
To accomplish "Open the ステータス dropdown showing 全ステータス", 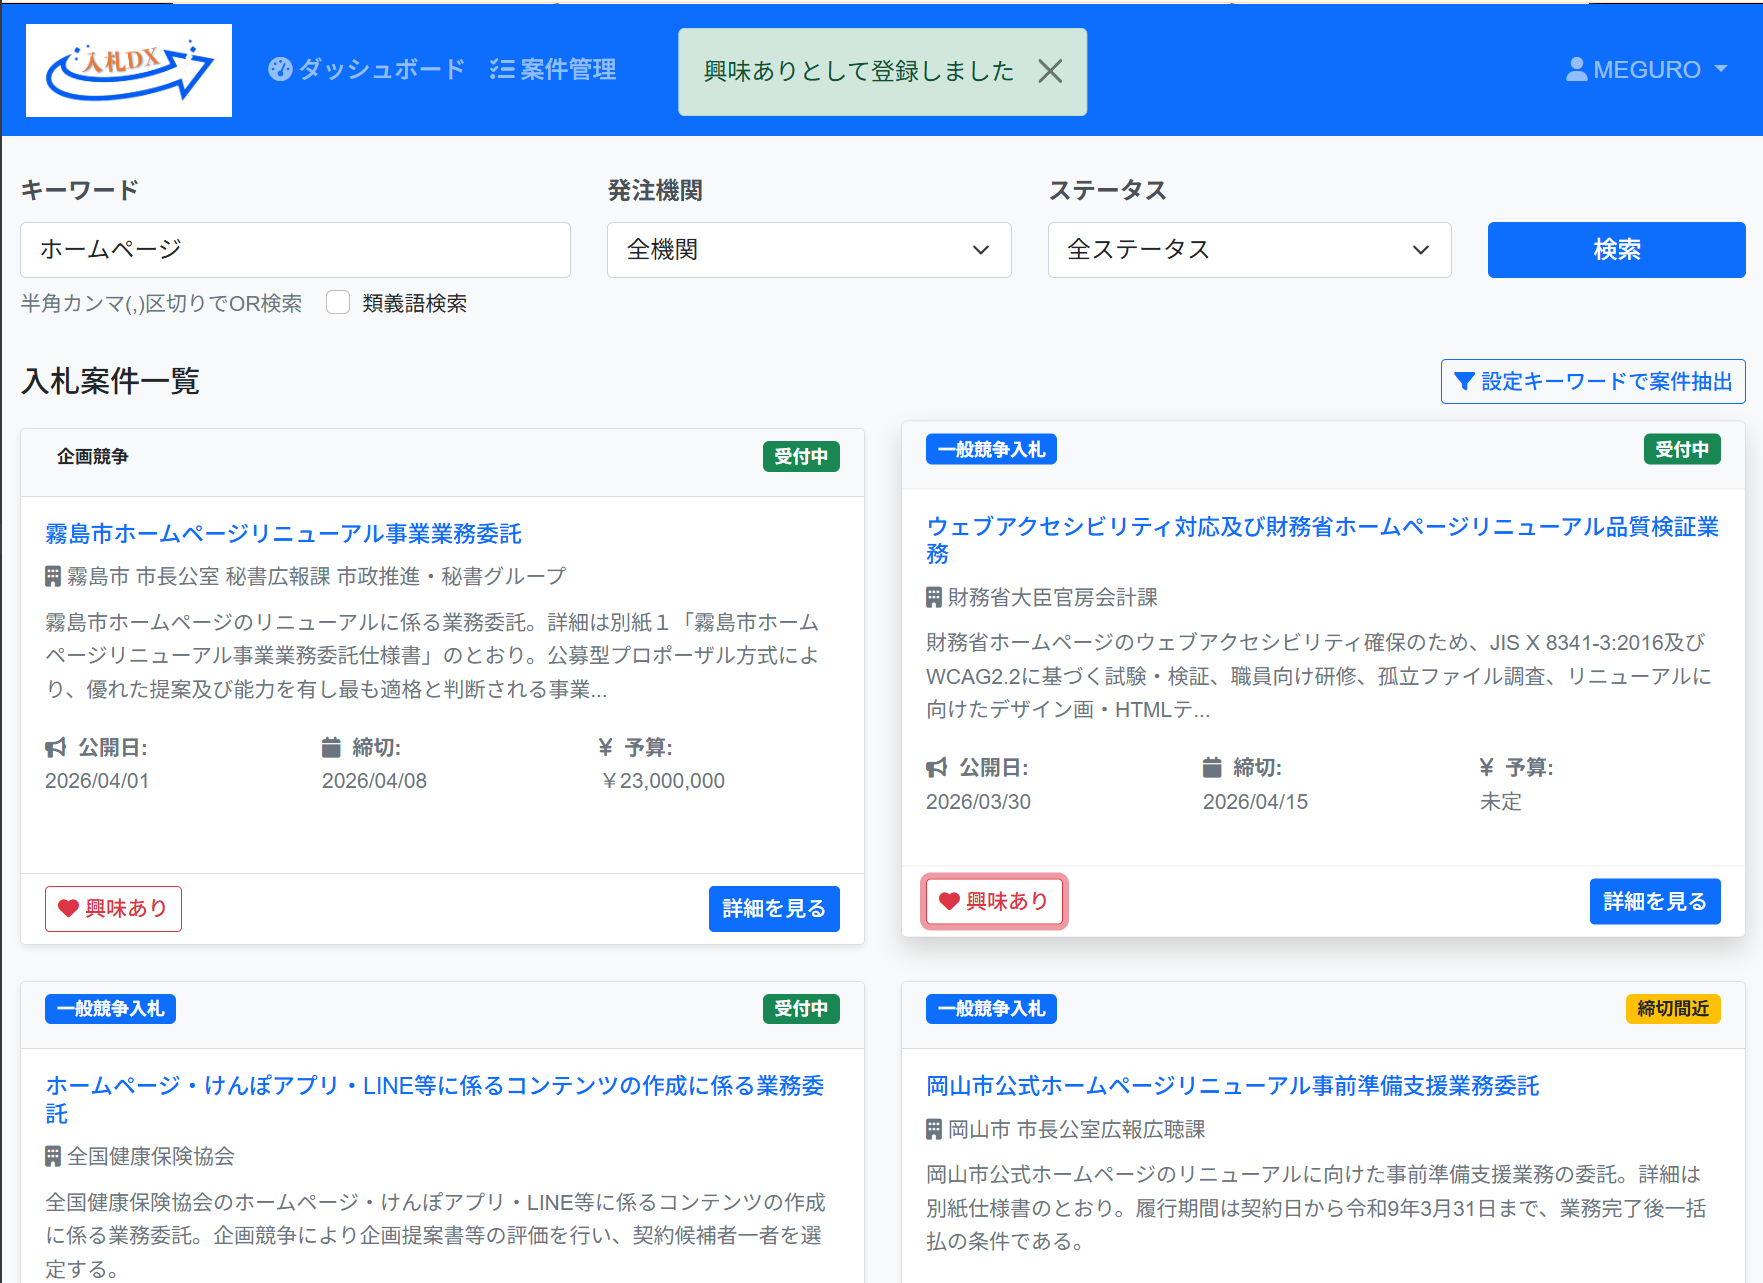I will tap(1249, 250).
